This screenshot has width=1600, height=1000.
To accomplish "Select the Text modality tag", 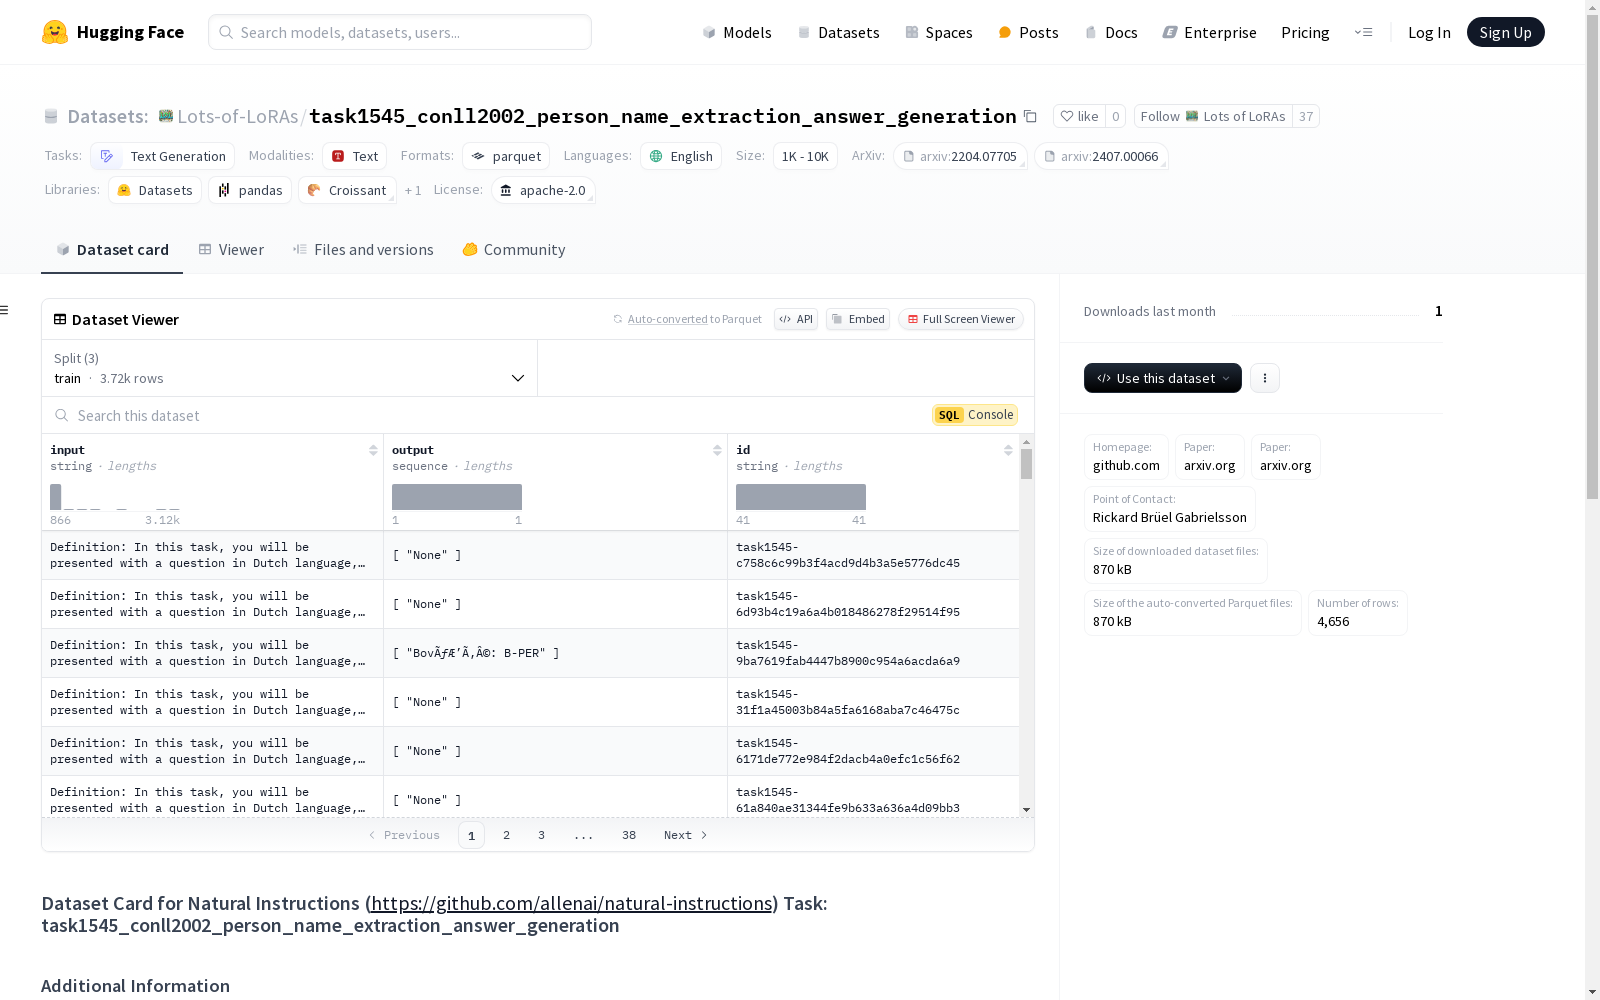I will [x=354, y=156].
